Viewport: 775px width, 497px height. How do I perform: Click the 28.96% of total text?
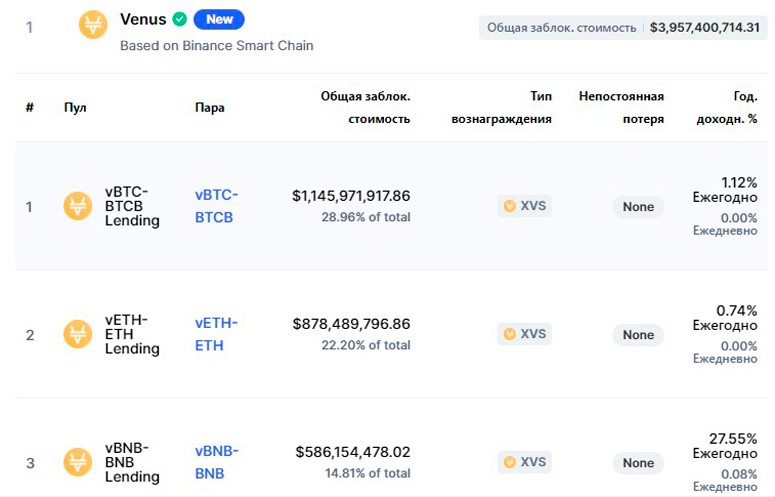[366, 217]
